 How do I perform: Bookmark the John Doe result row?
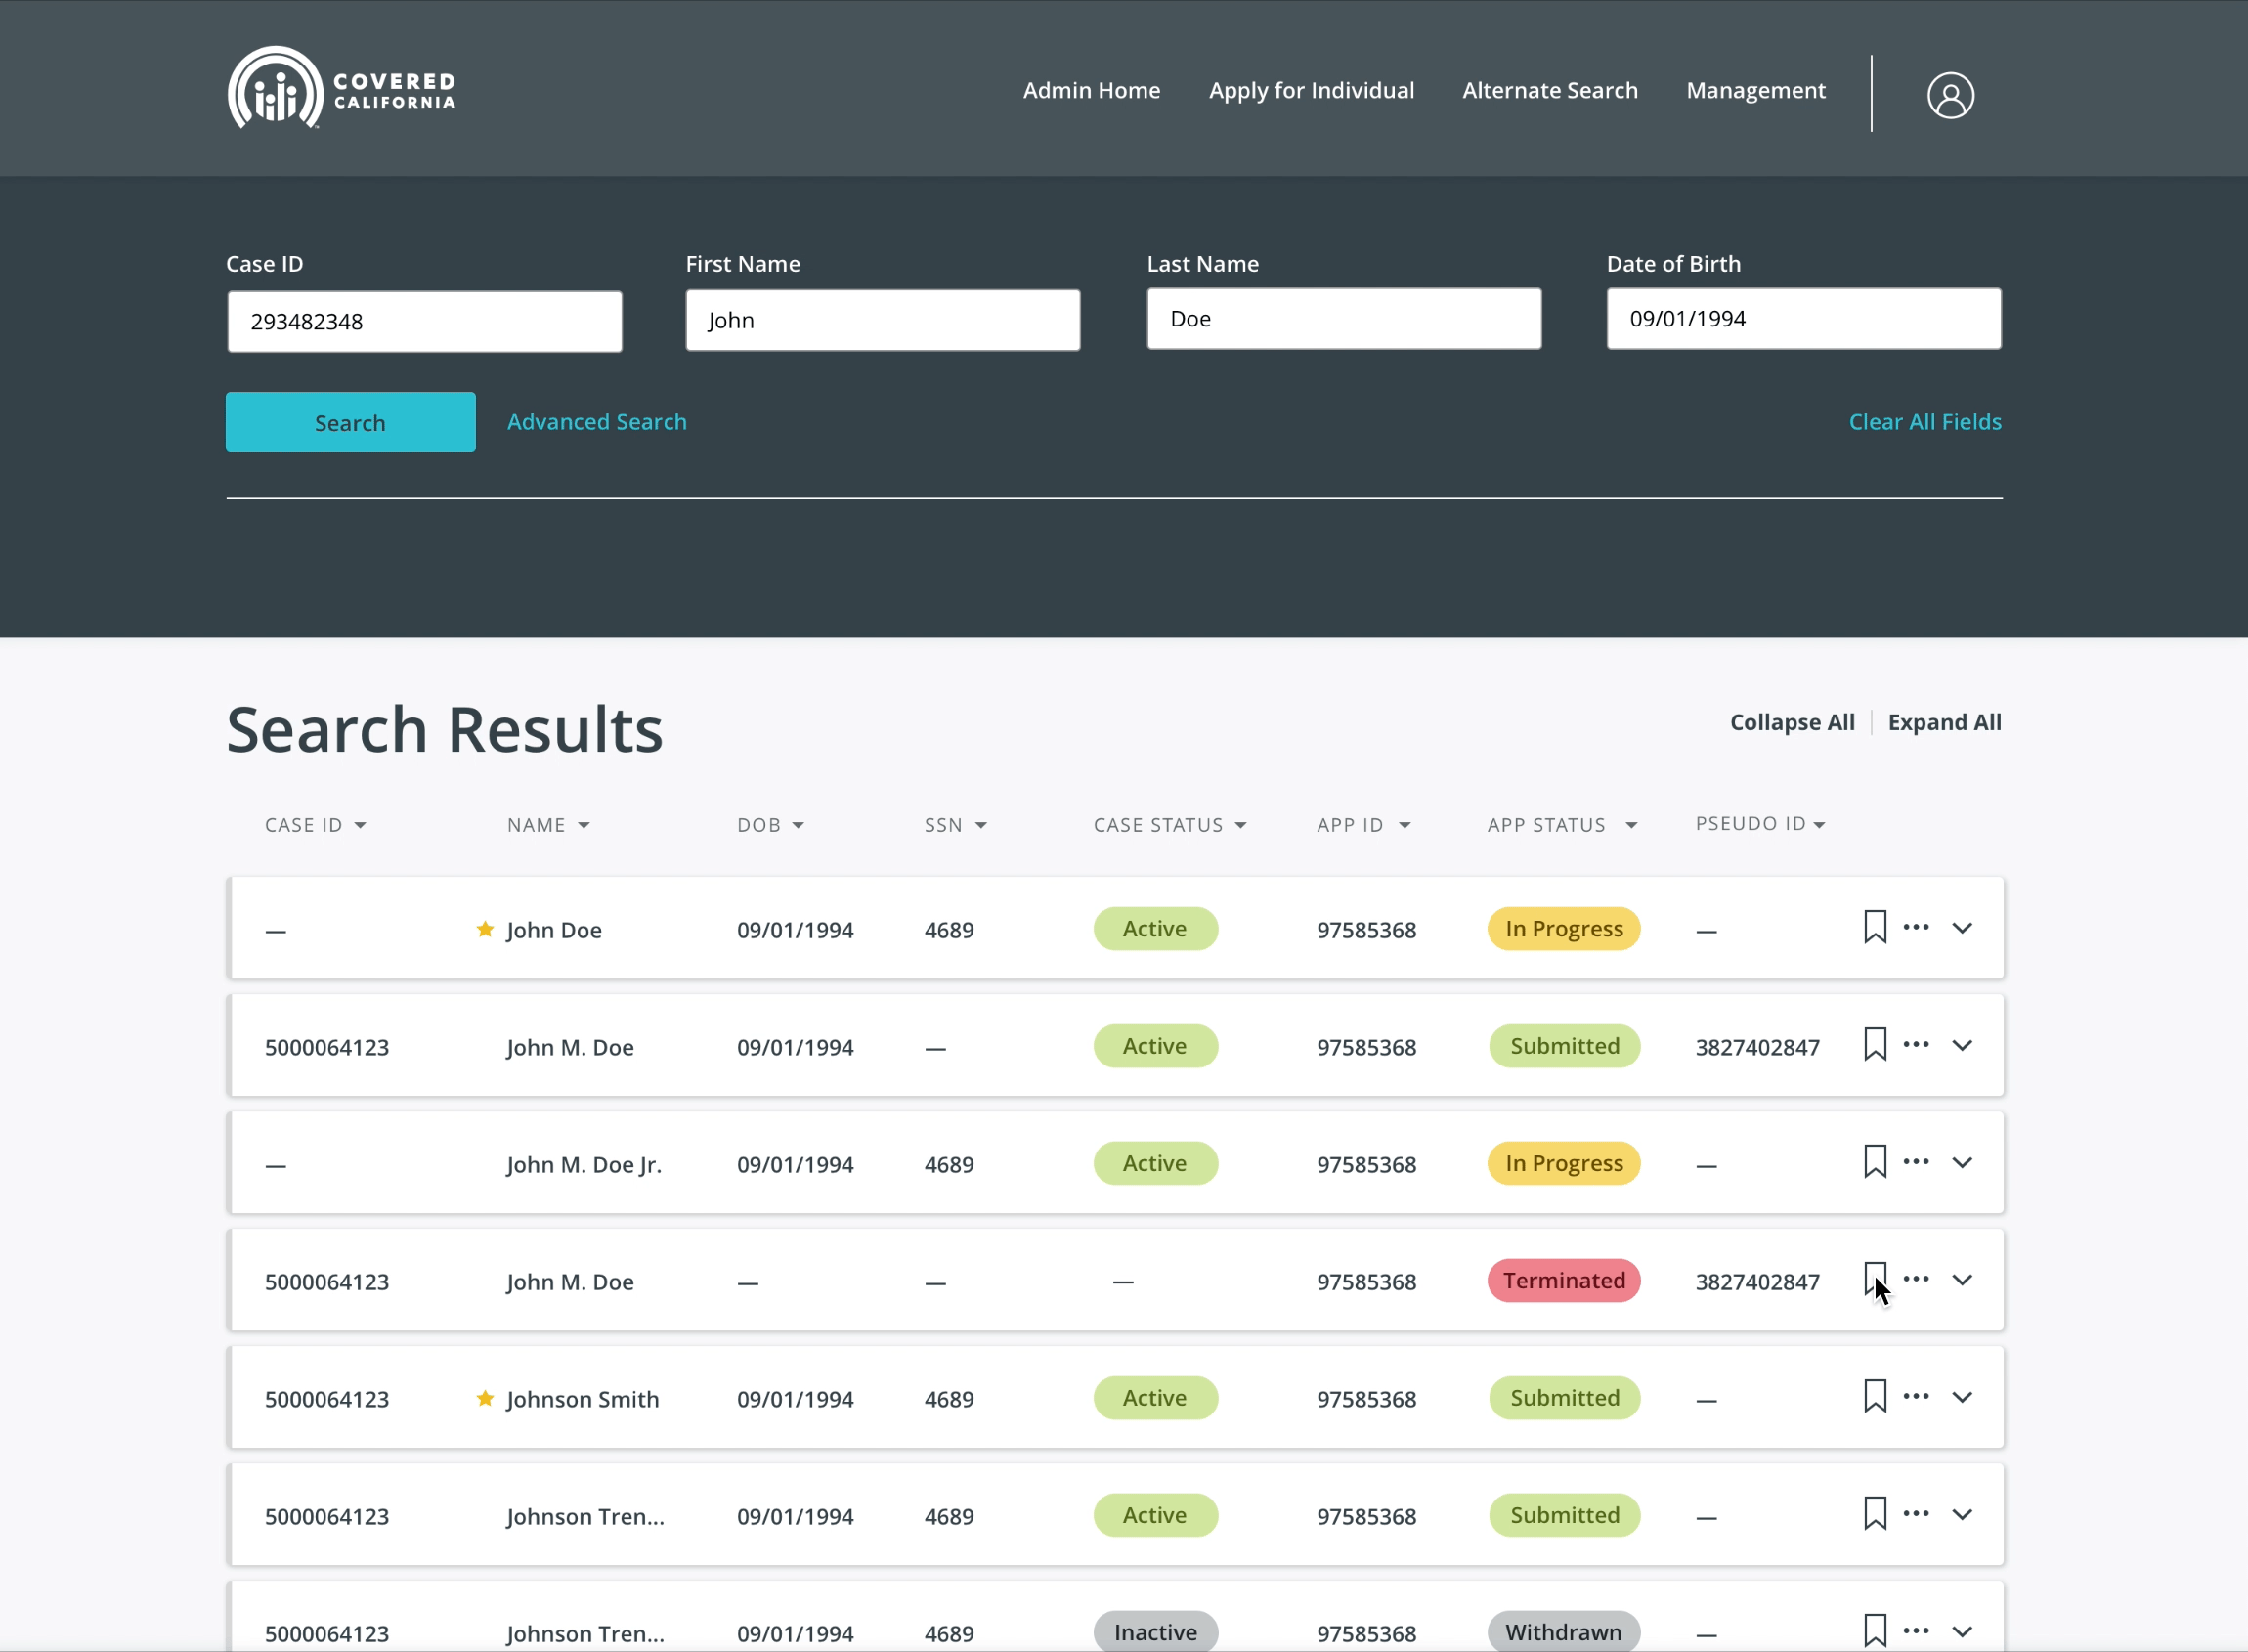point(1874,927)
